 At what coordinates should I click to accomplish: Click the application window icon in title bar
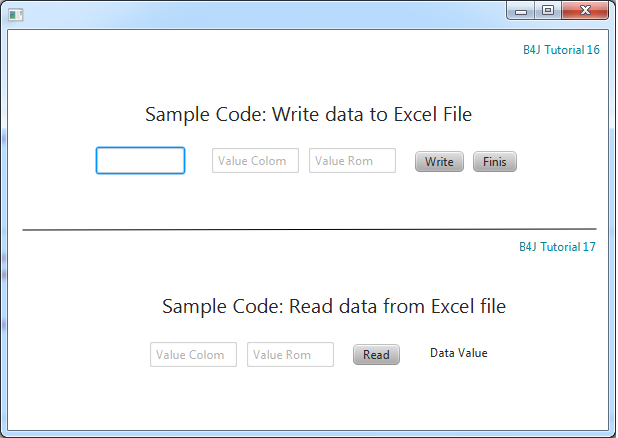click(x=15, y=14)
